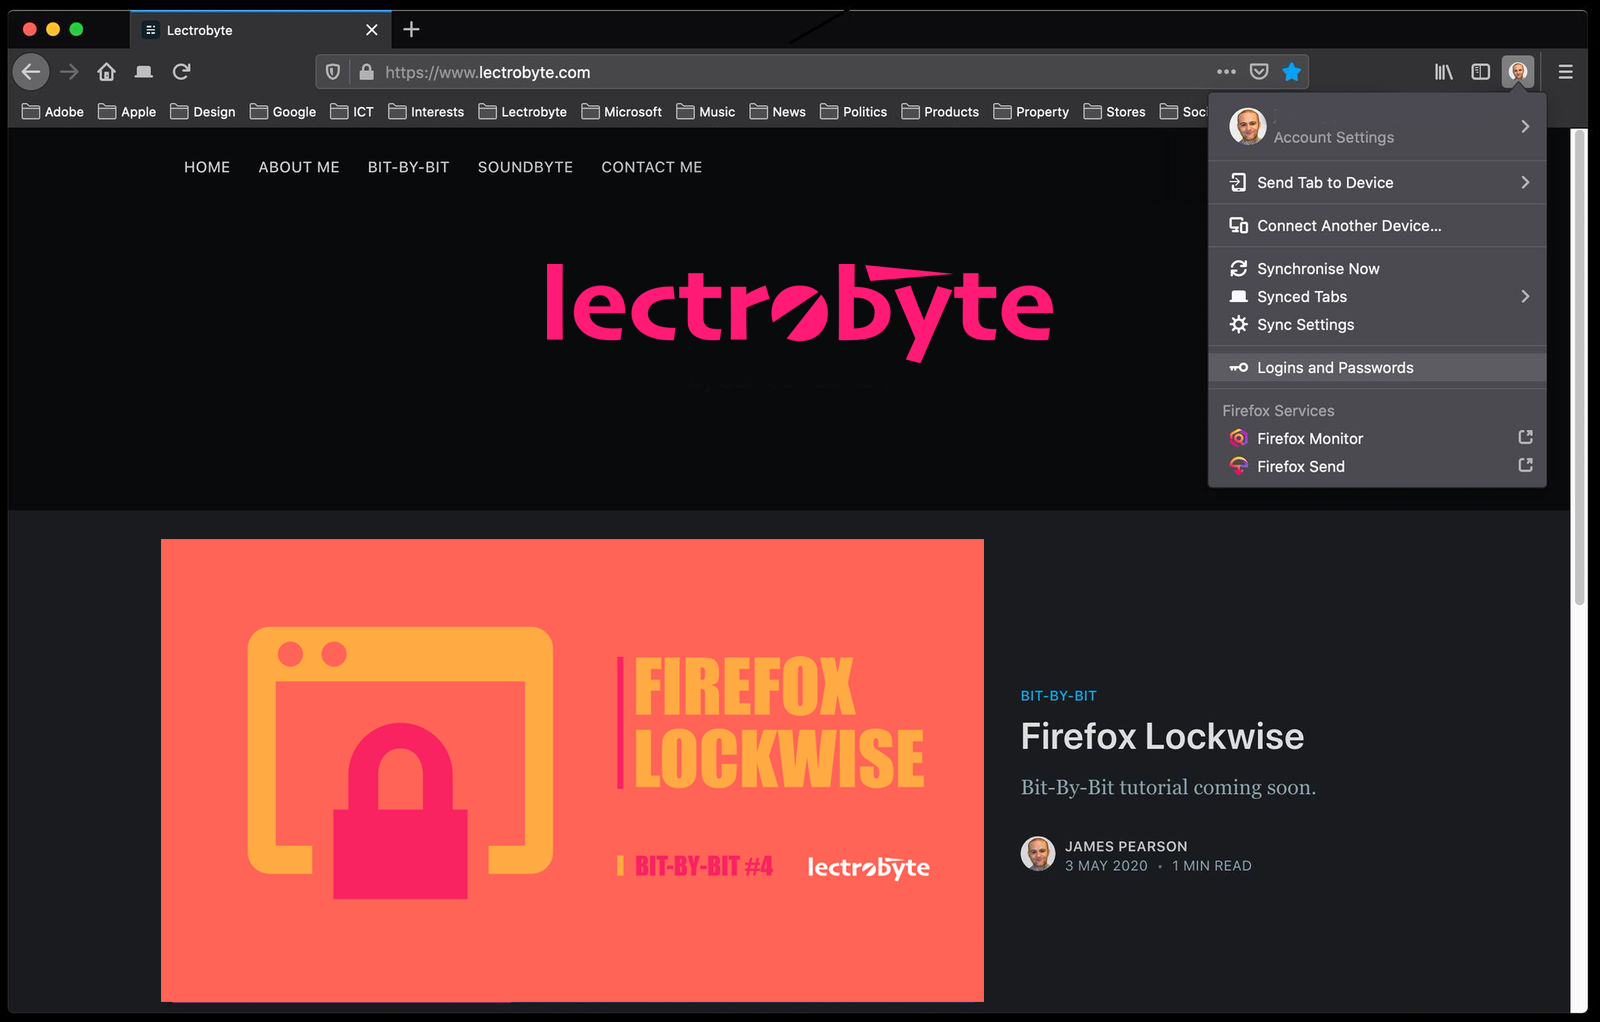The height and width of the screenshot is (1022, 1600).
Task: Reload the page with the refresh icon
Action: (181, 72)
